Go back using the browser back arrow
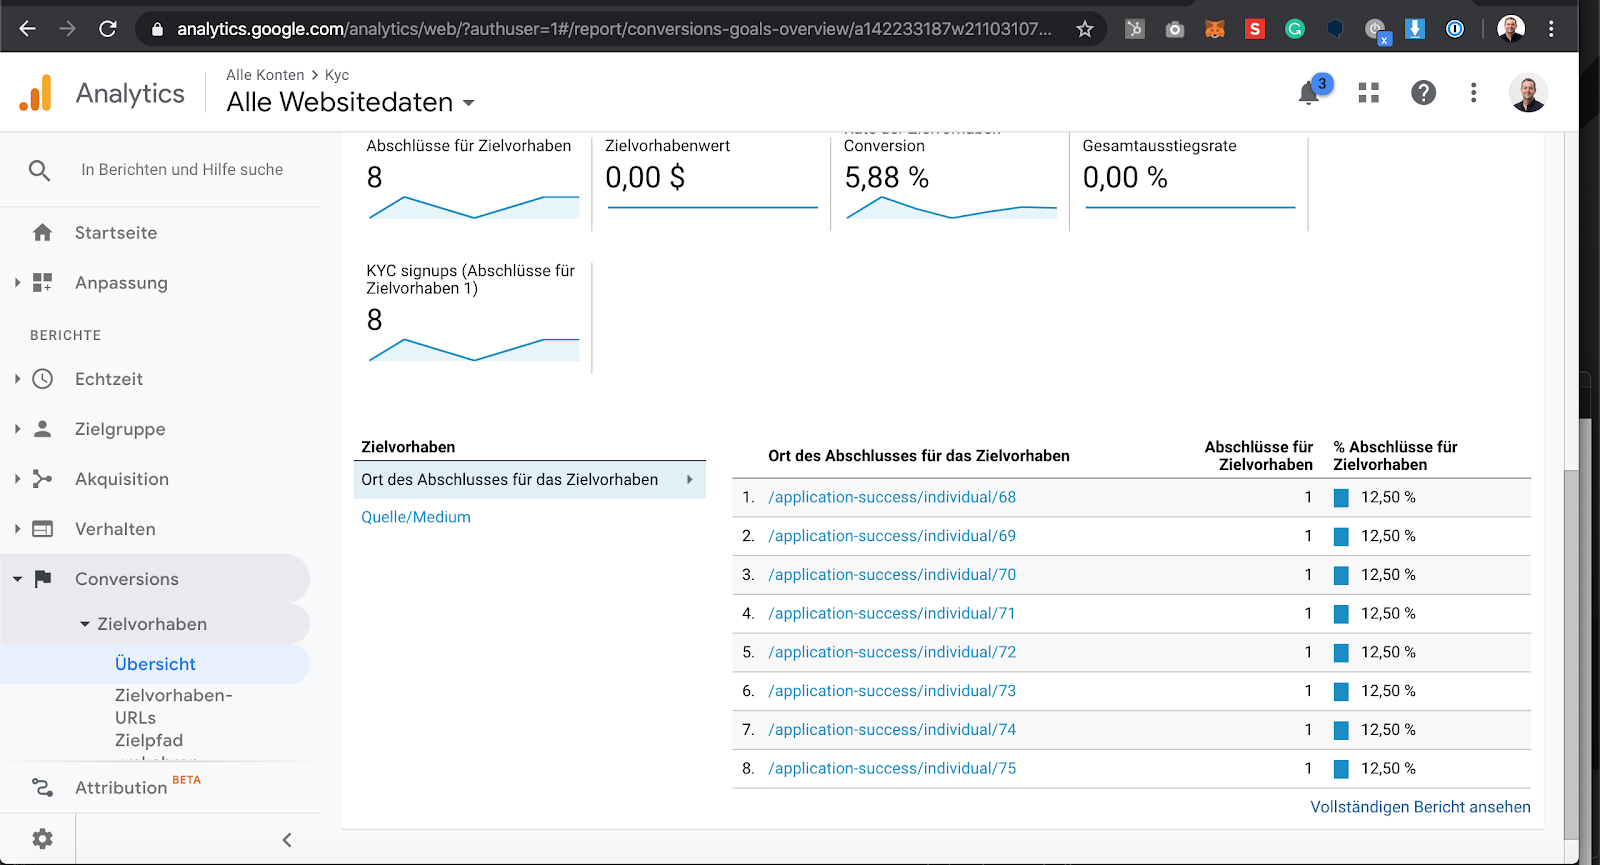The image size is (1600, 865). pyautogui.click(x=27, y=29)
